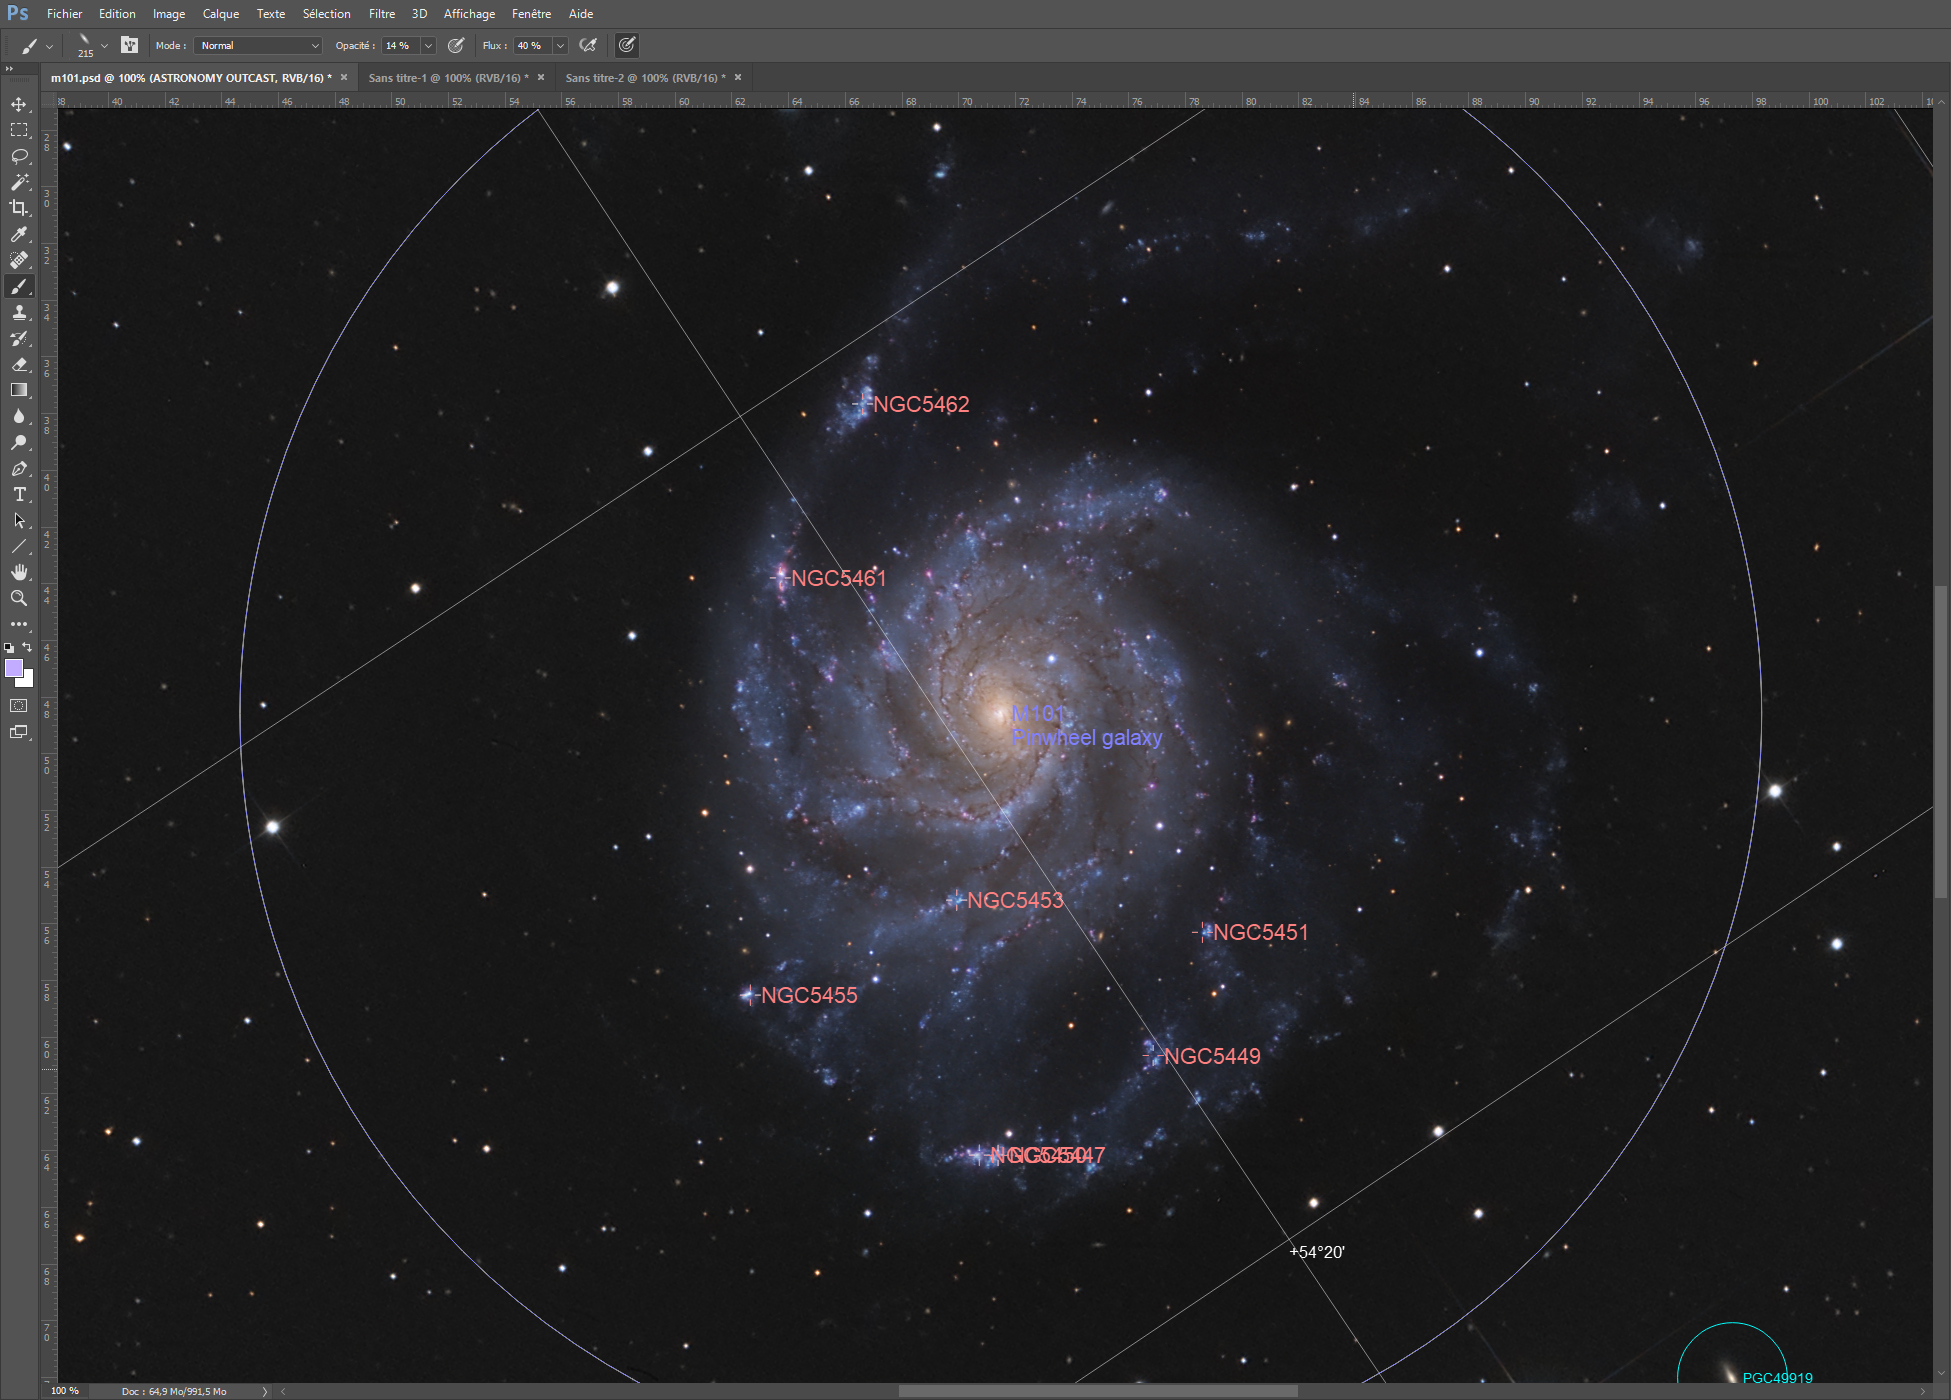
Task: Open the Affichage menu
Action: coord(469,14)
